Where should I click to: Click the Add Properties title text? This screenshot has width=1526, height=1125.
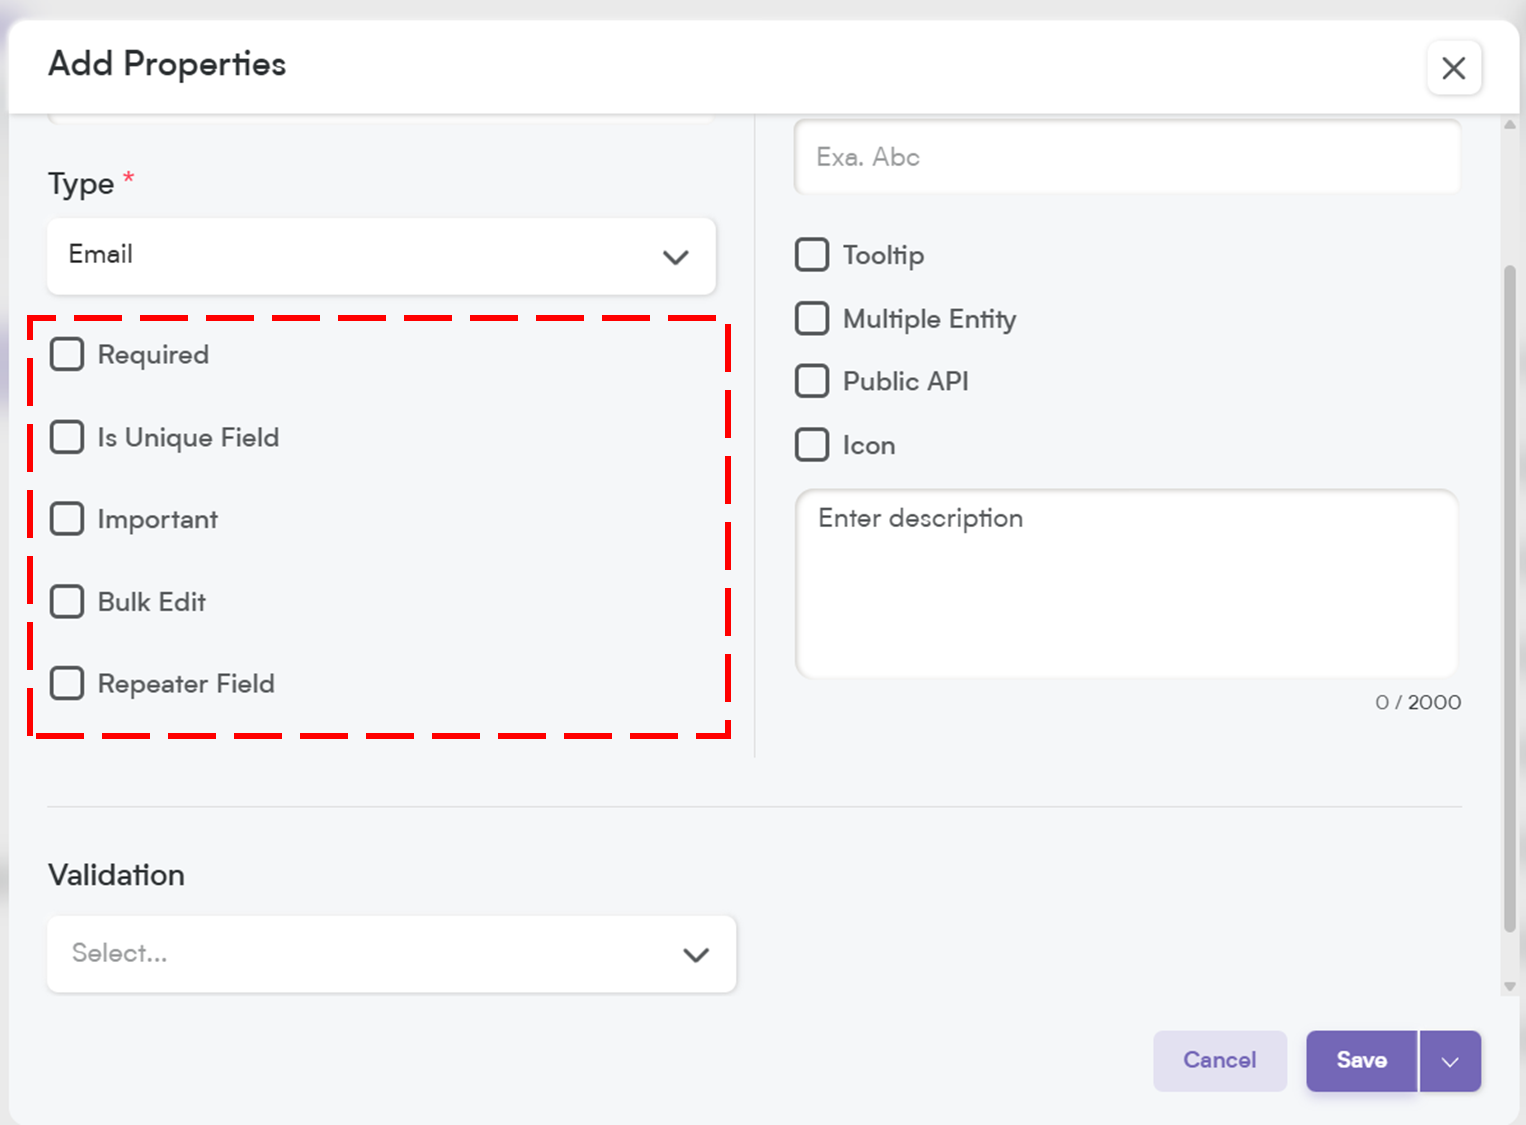tap(167, 64)
